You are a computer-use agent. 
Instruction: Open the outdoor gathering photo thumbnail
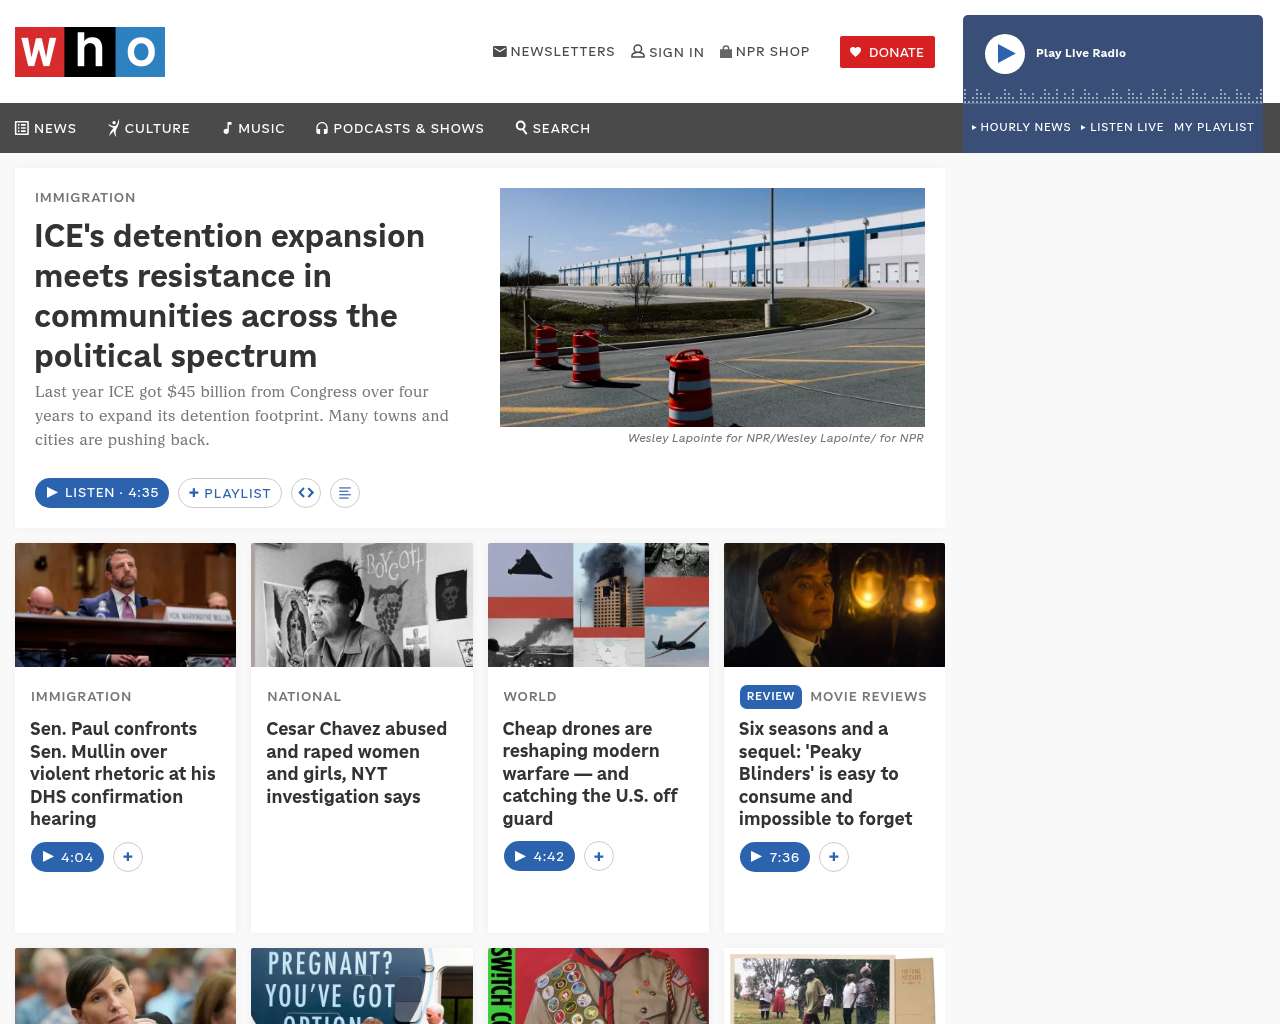(834, 986)
